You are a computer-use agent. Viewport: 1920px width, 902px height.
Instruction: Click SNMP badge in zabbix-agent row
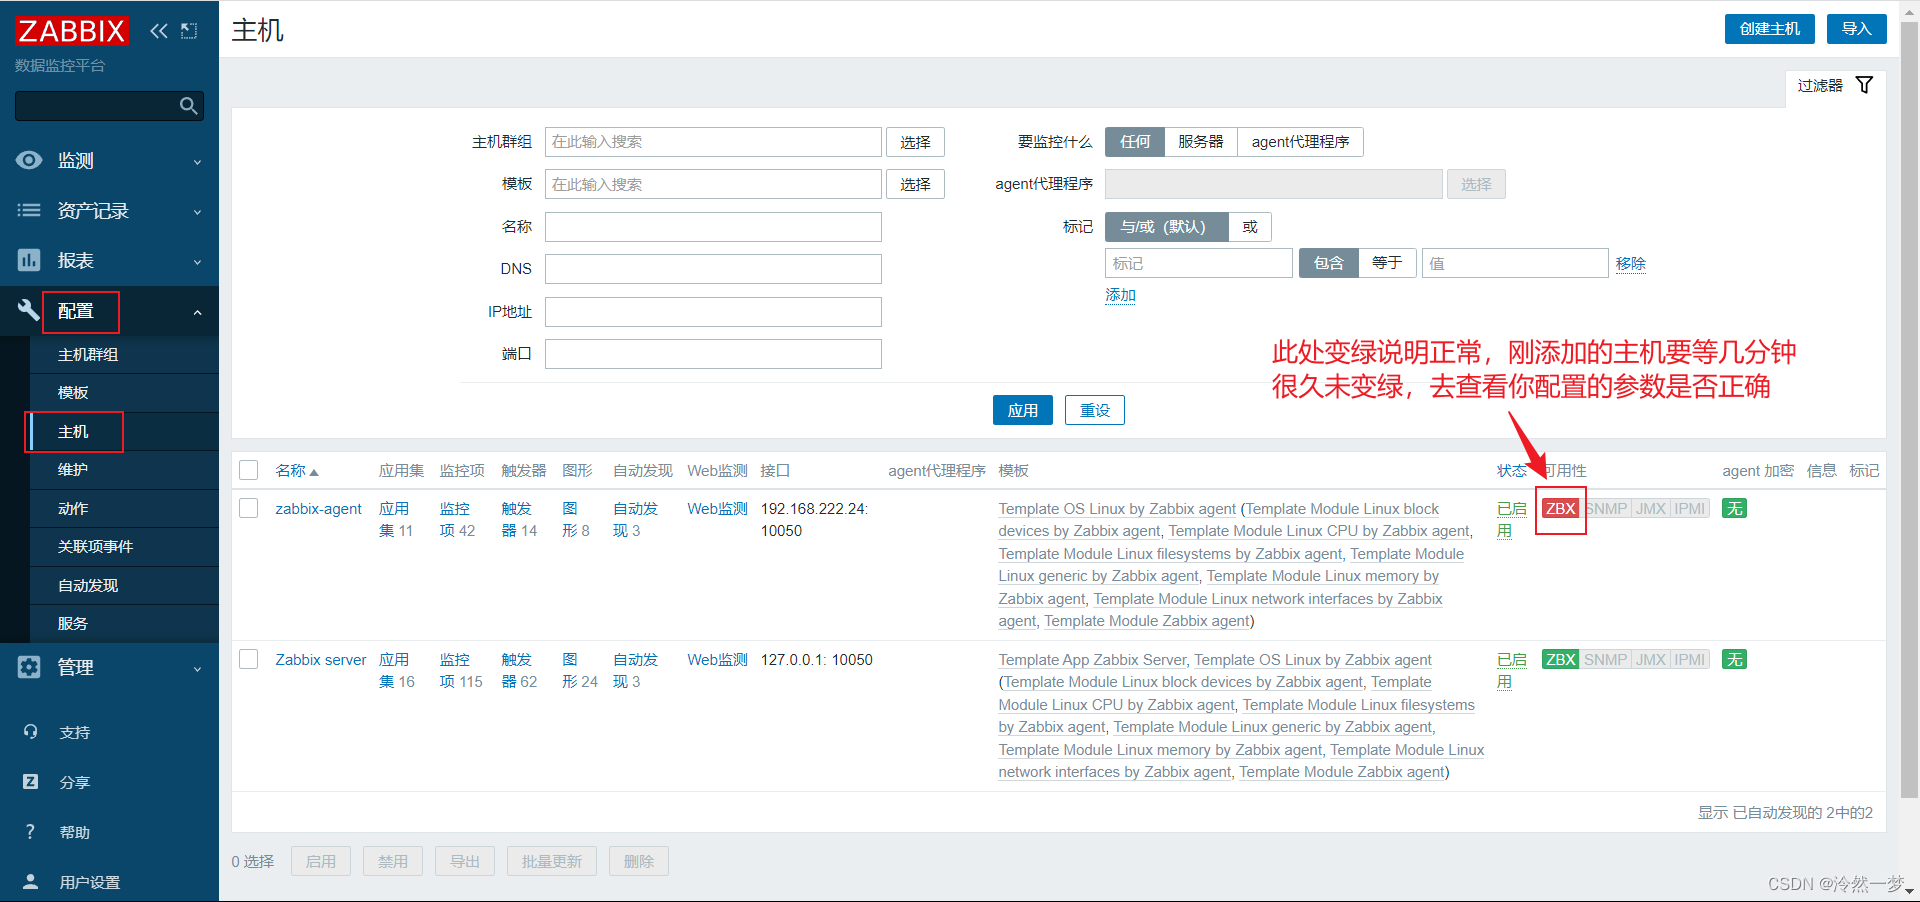[1606, 508]
